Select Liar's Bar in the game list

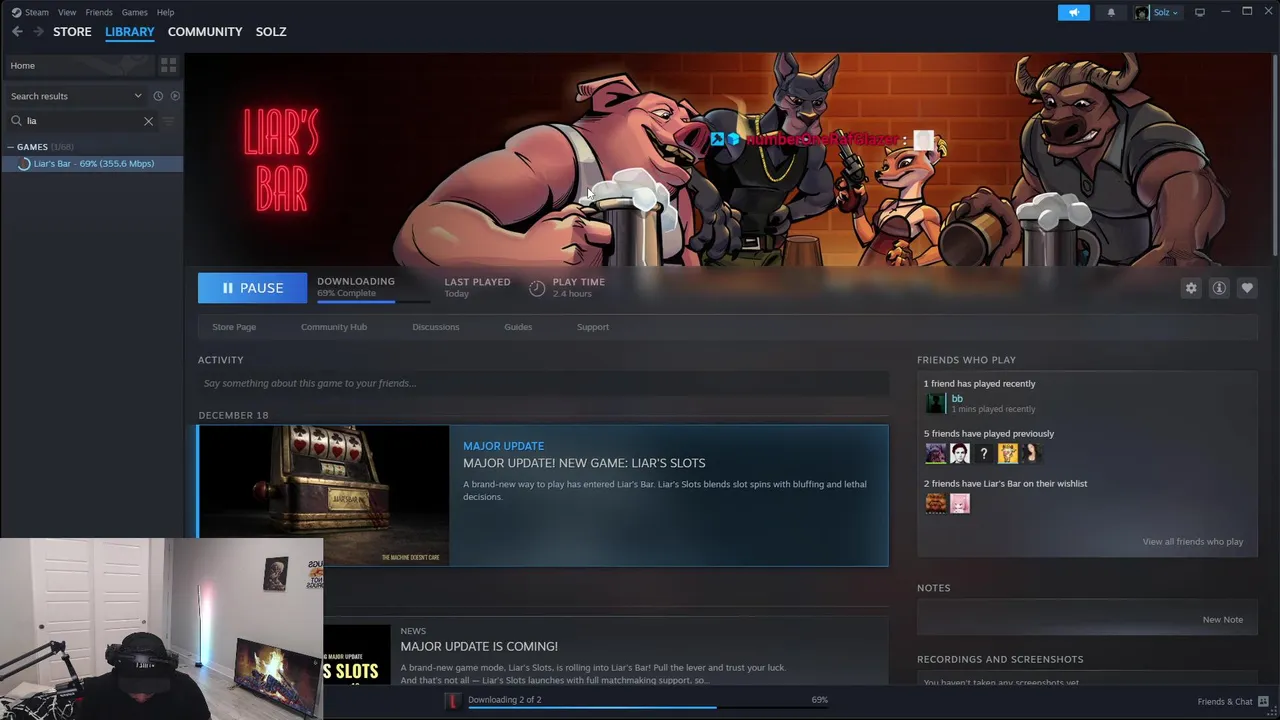coord(92,164)
